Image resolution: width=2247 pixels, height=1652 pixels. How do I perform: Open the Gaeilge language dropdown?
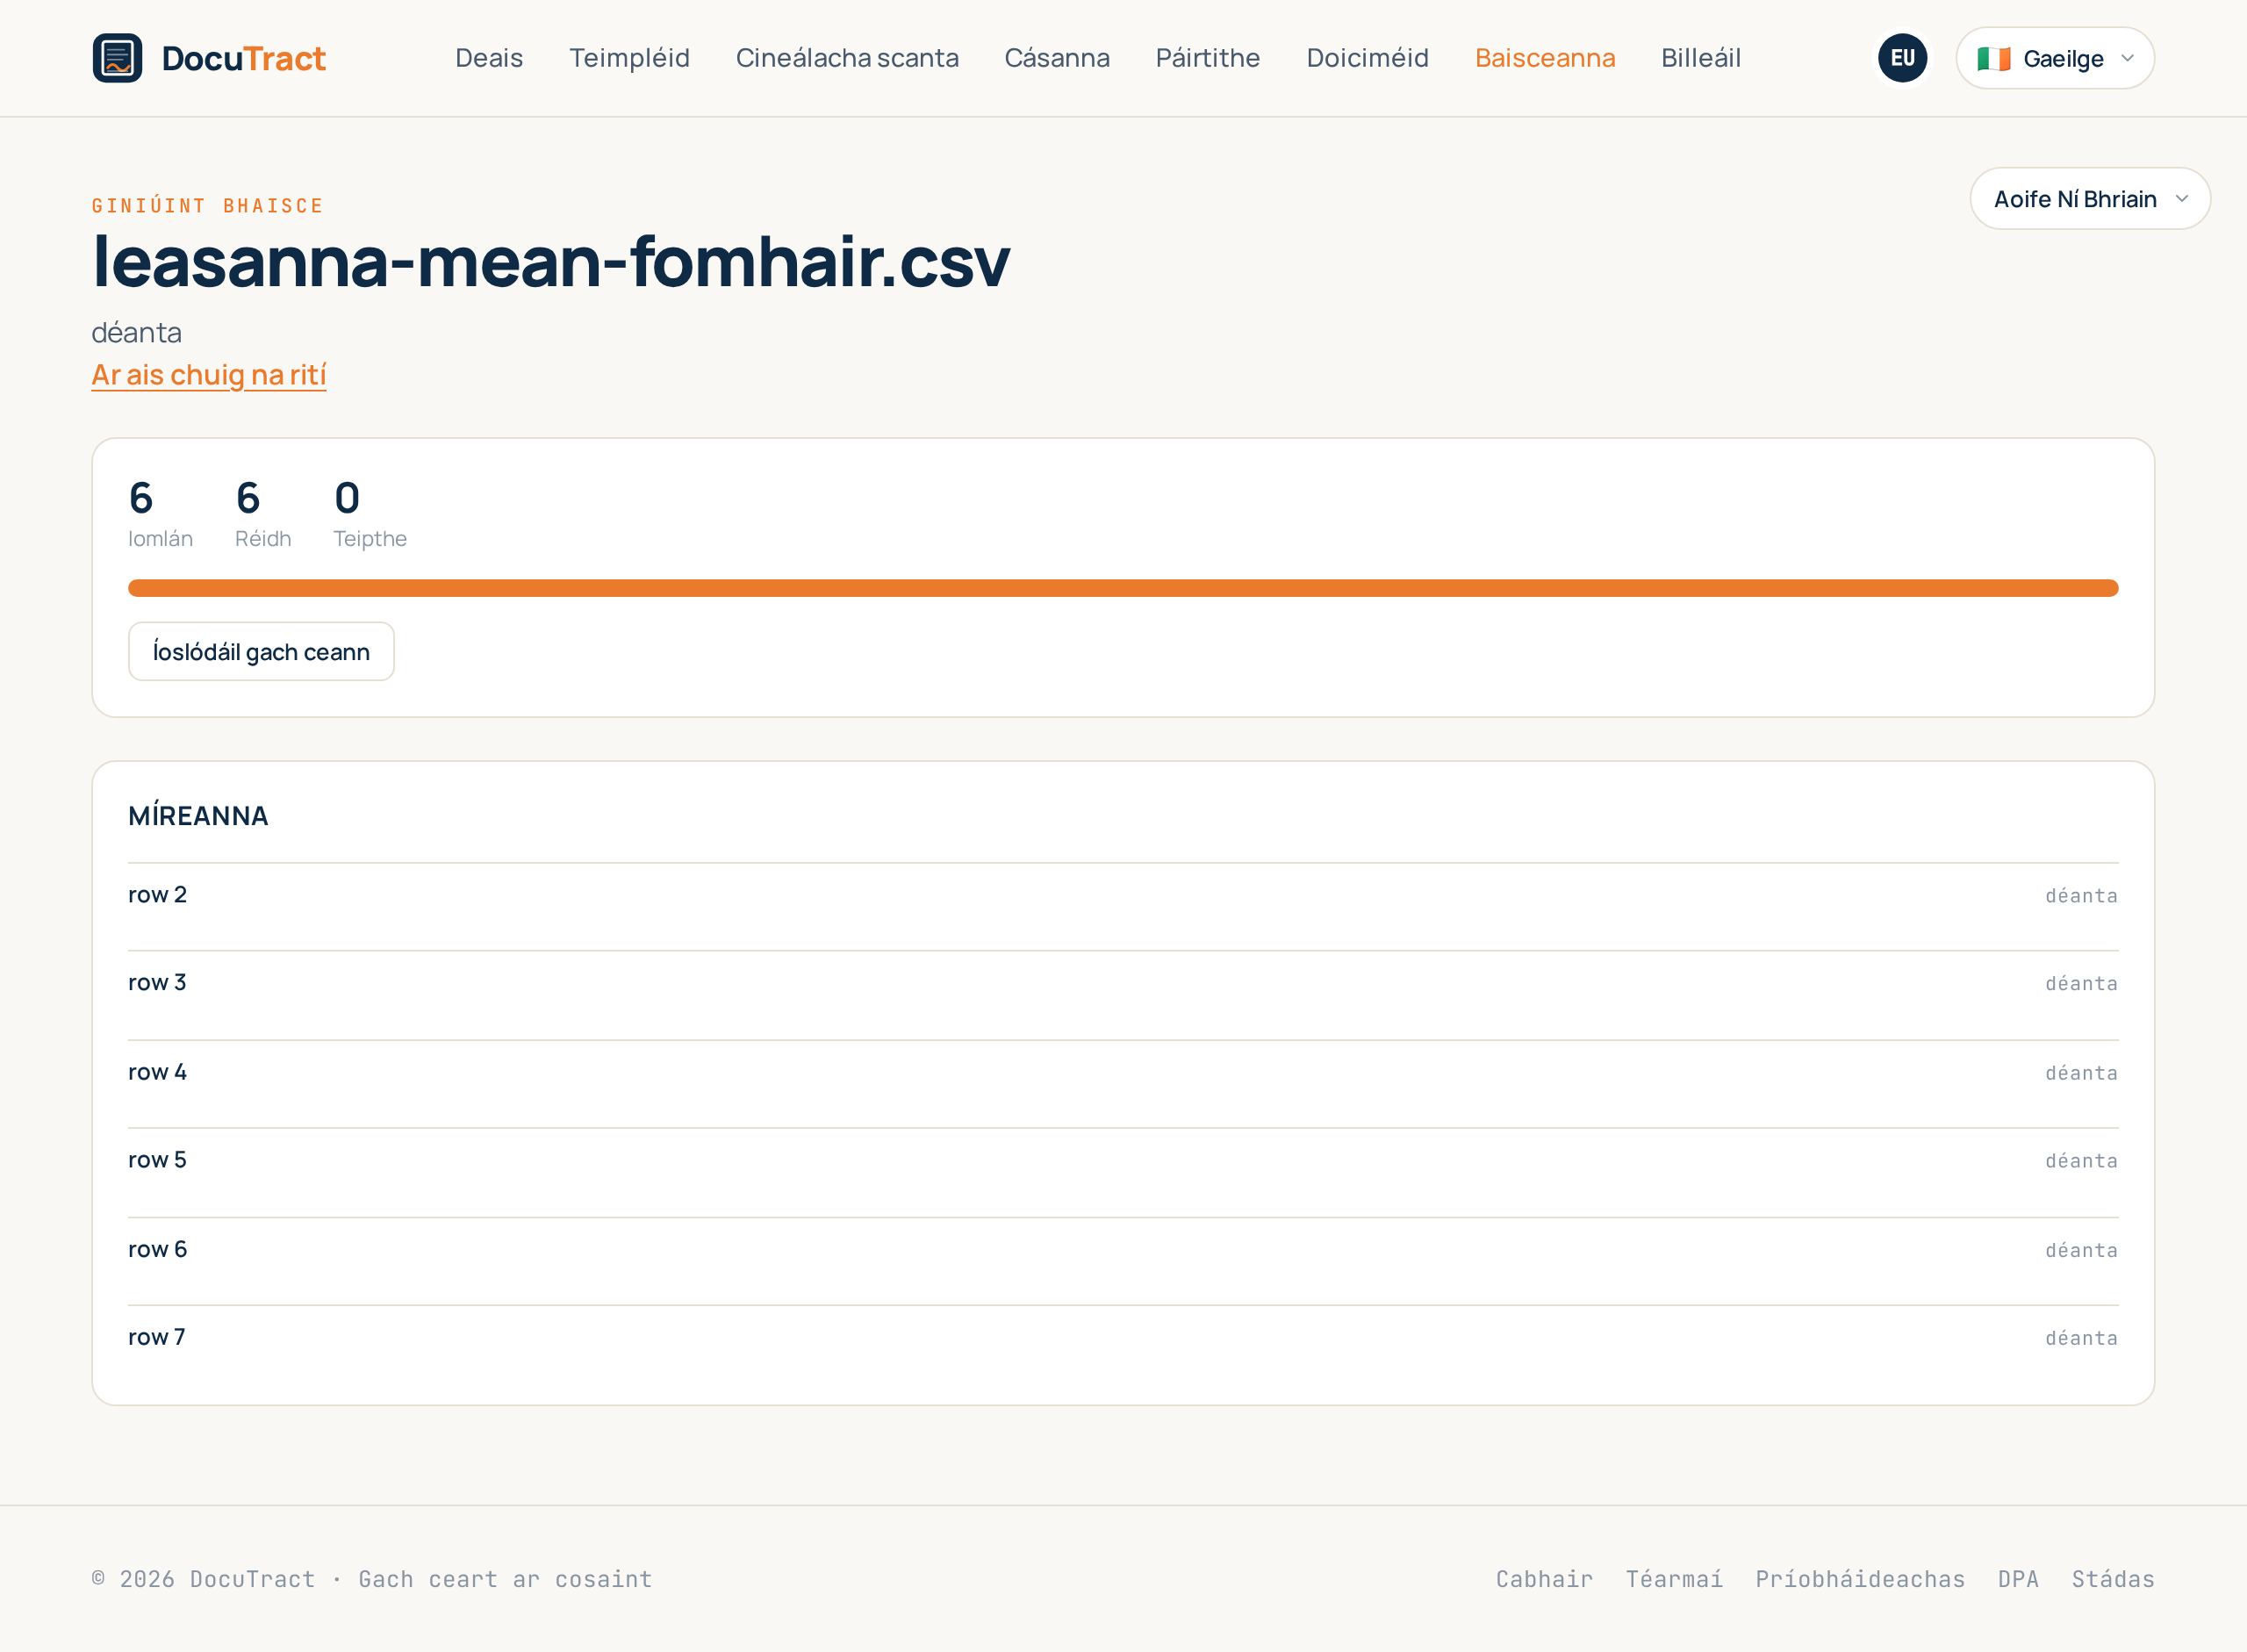tap(2055, 58)
